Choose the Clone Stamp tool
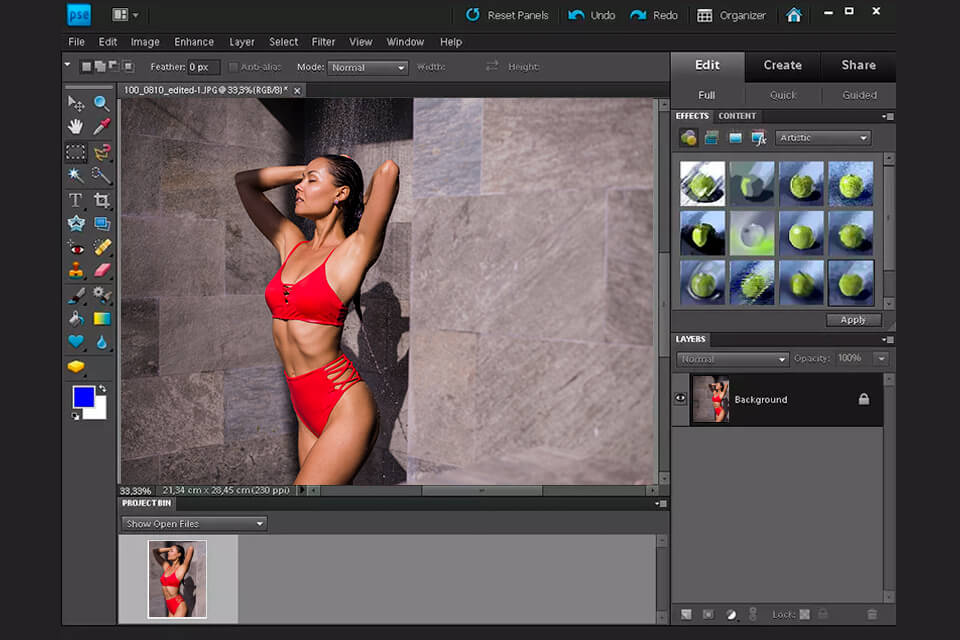Viewport: 960px width, 640px height. 76,270
